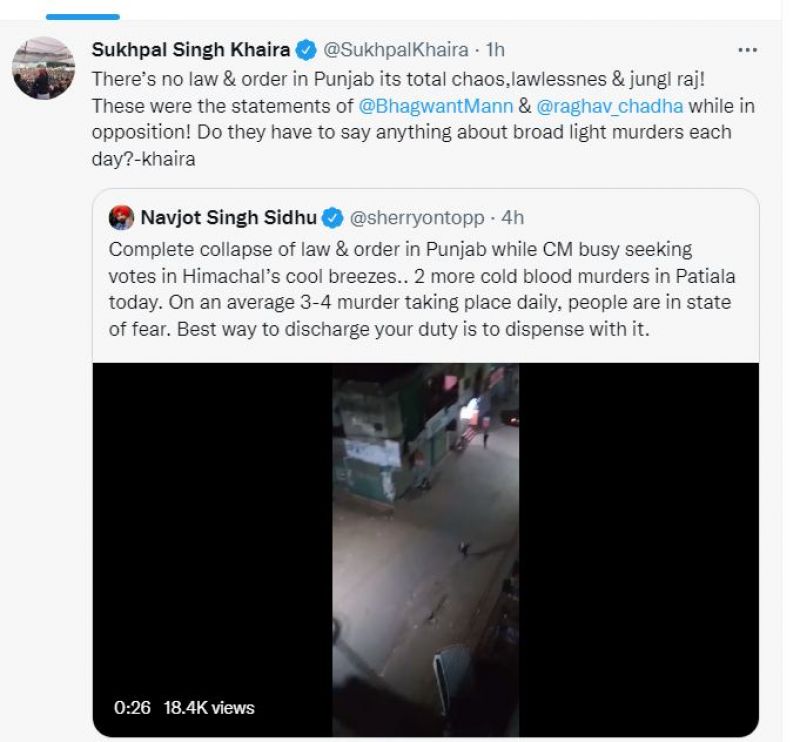800x742 pixels.
Task: Click the @sherryontopp handle
Action: click(x=419, y=218)
